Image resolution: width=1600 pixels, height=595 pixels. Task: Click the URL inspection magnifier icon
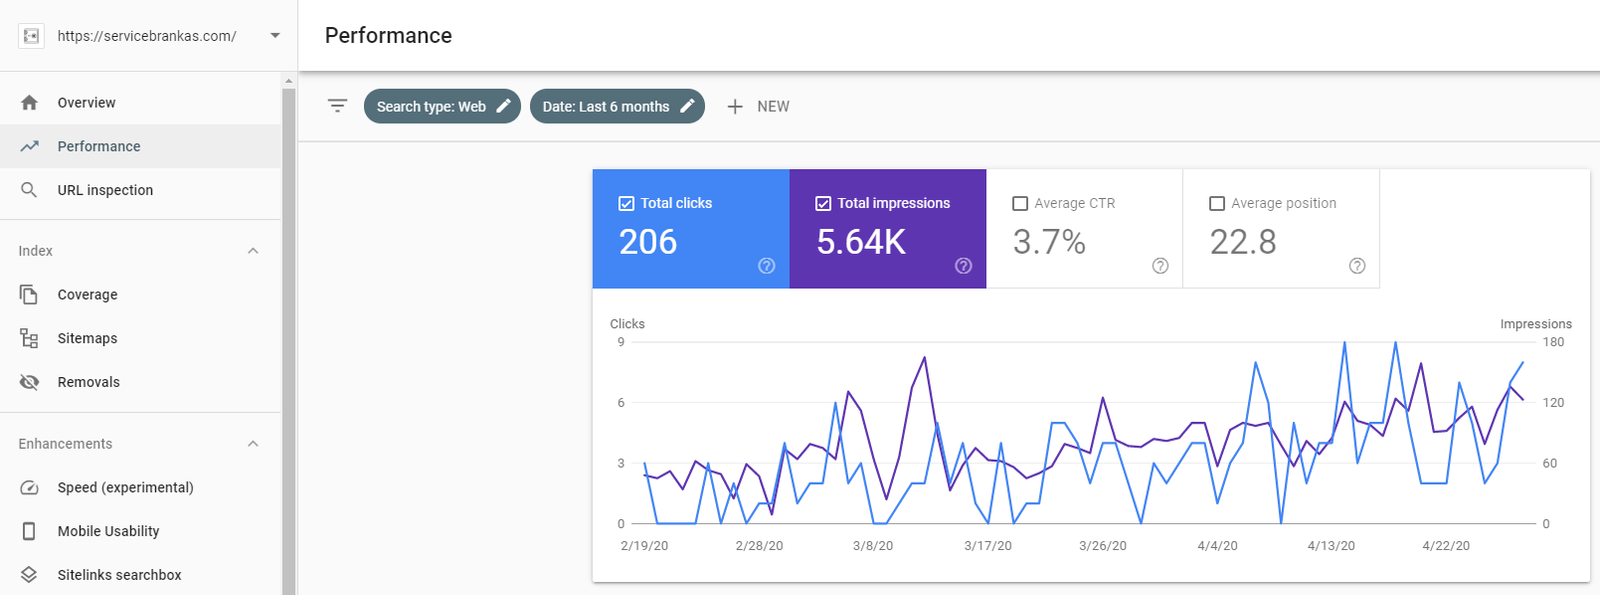[x=29, y=190]
